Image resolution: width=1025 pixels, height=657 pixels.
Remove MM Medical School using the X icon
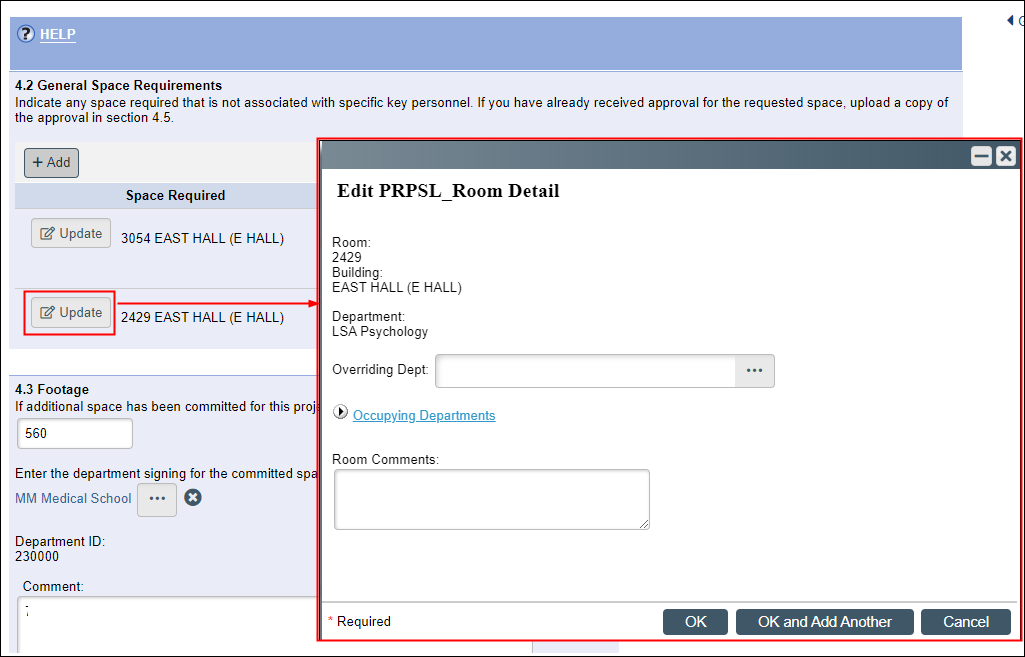pyautogui.click(x=192, y=499)
